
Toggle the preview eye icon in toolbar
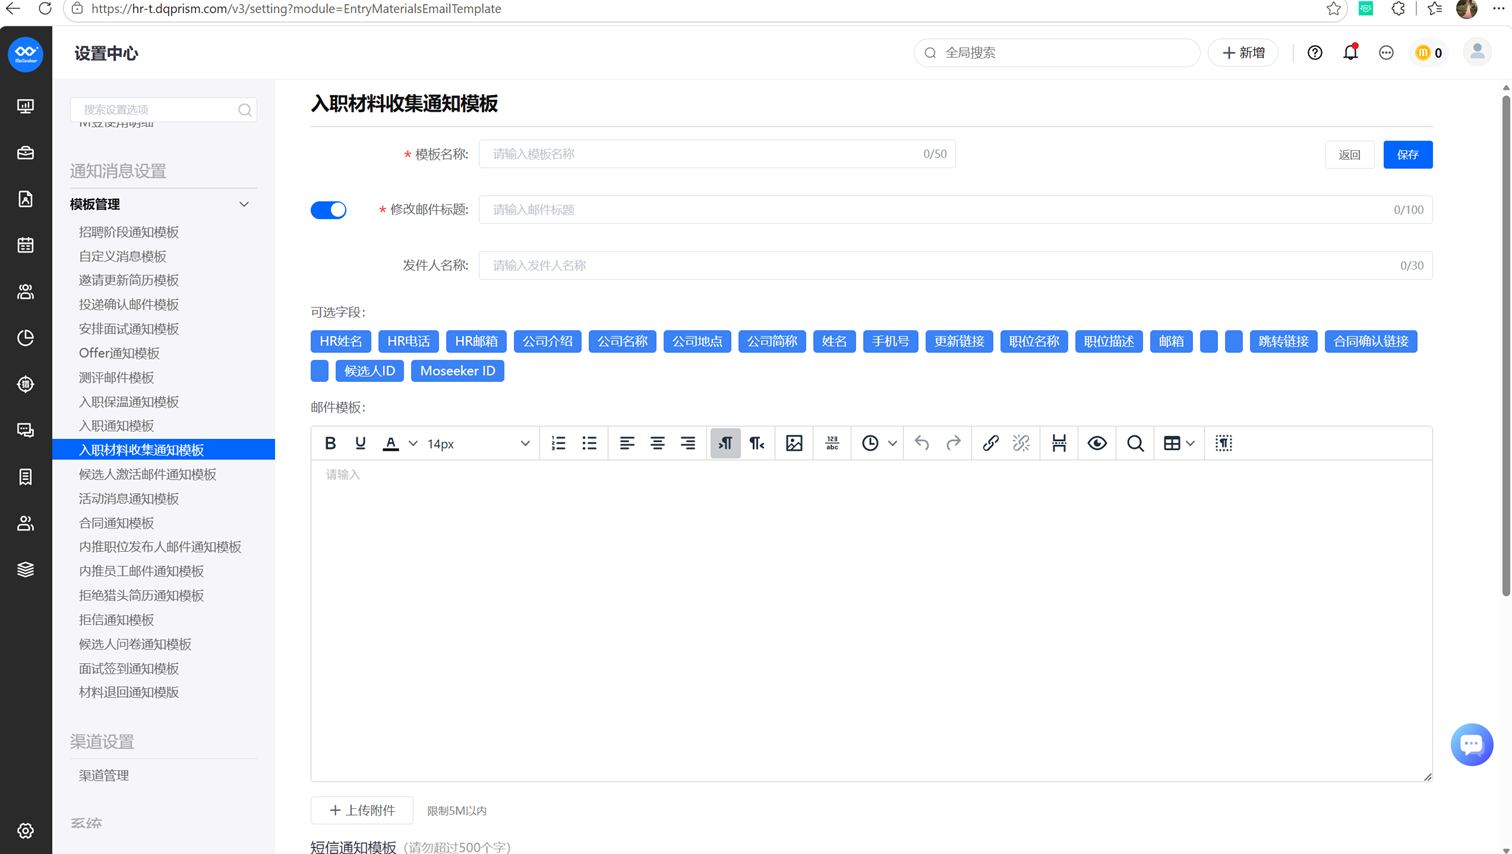[1097, 443]
